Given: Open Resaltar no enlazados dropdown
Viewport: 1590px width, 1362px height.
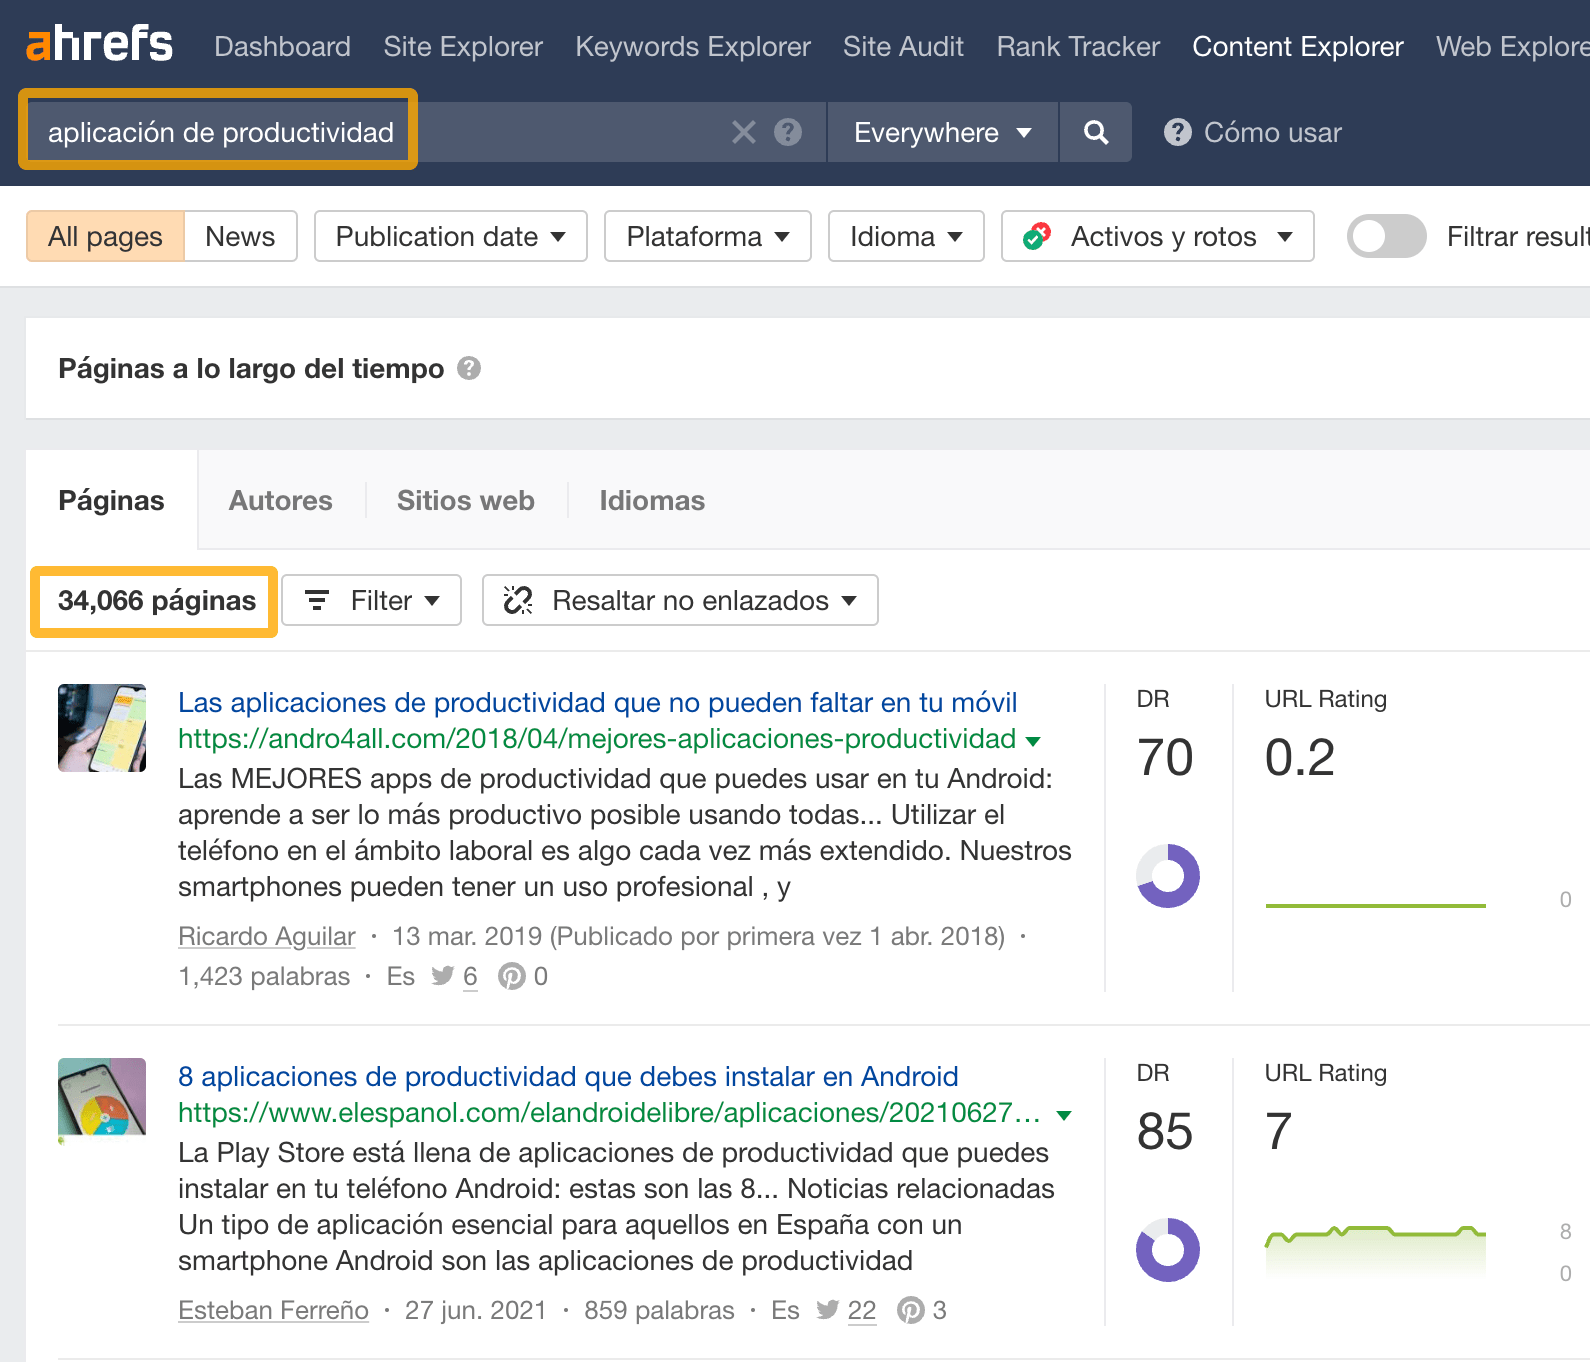Looking at the screenshot, I should click(680, 600).
